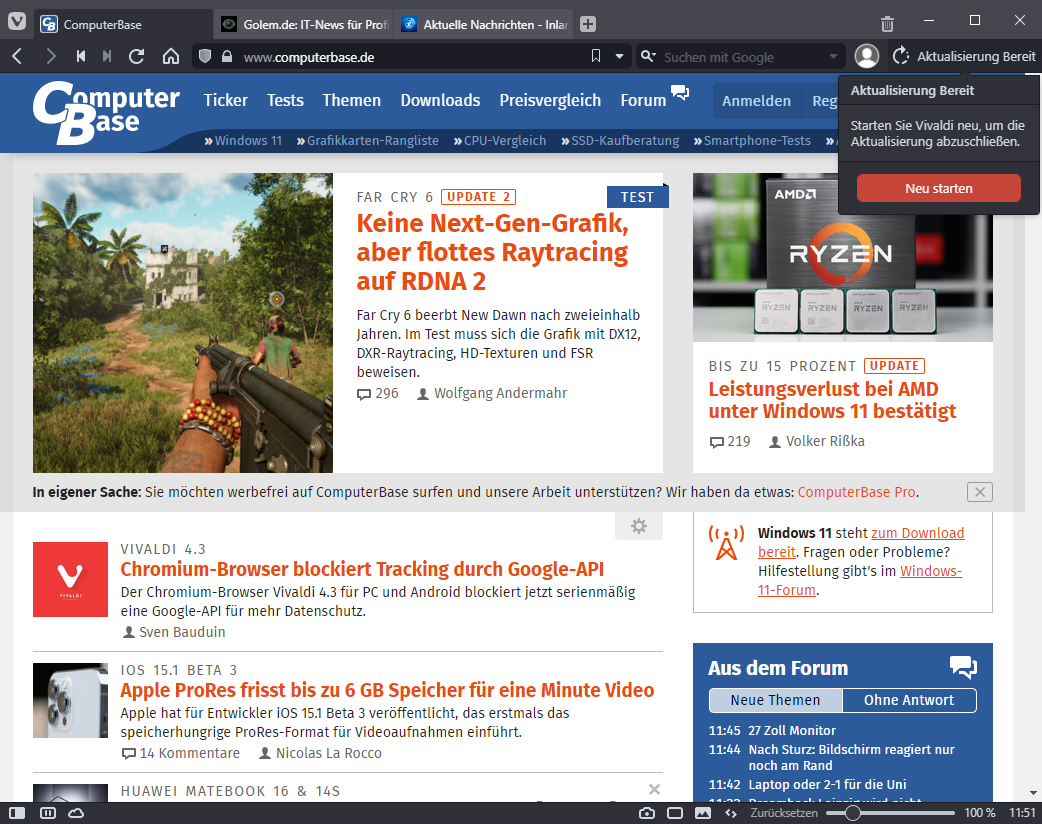
Task: Open the 14 Kommentare link
Action: pyautogui.click(x=181, y=754)
